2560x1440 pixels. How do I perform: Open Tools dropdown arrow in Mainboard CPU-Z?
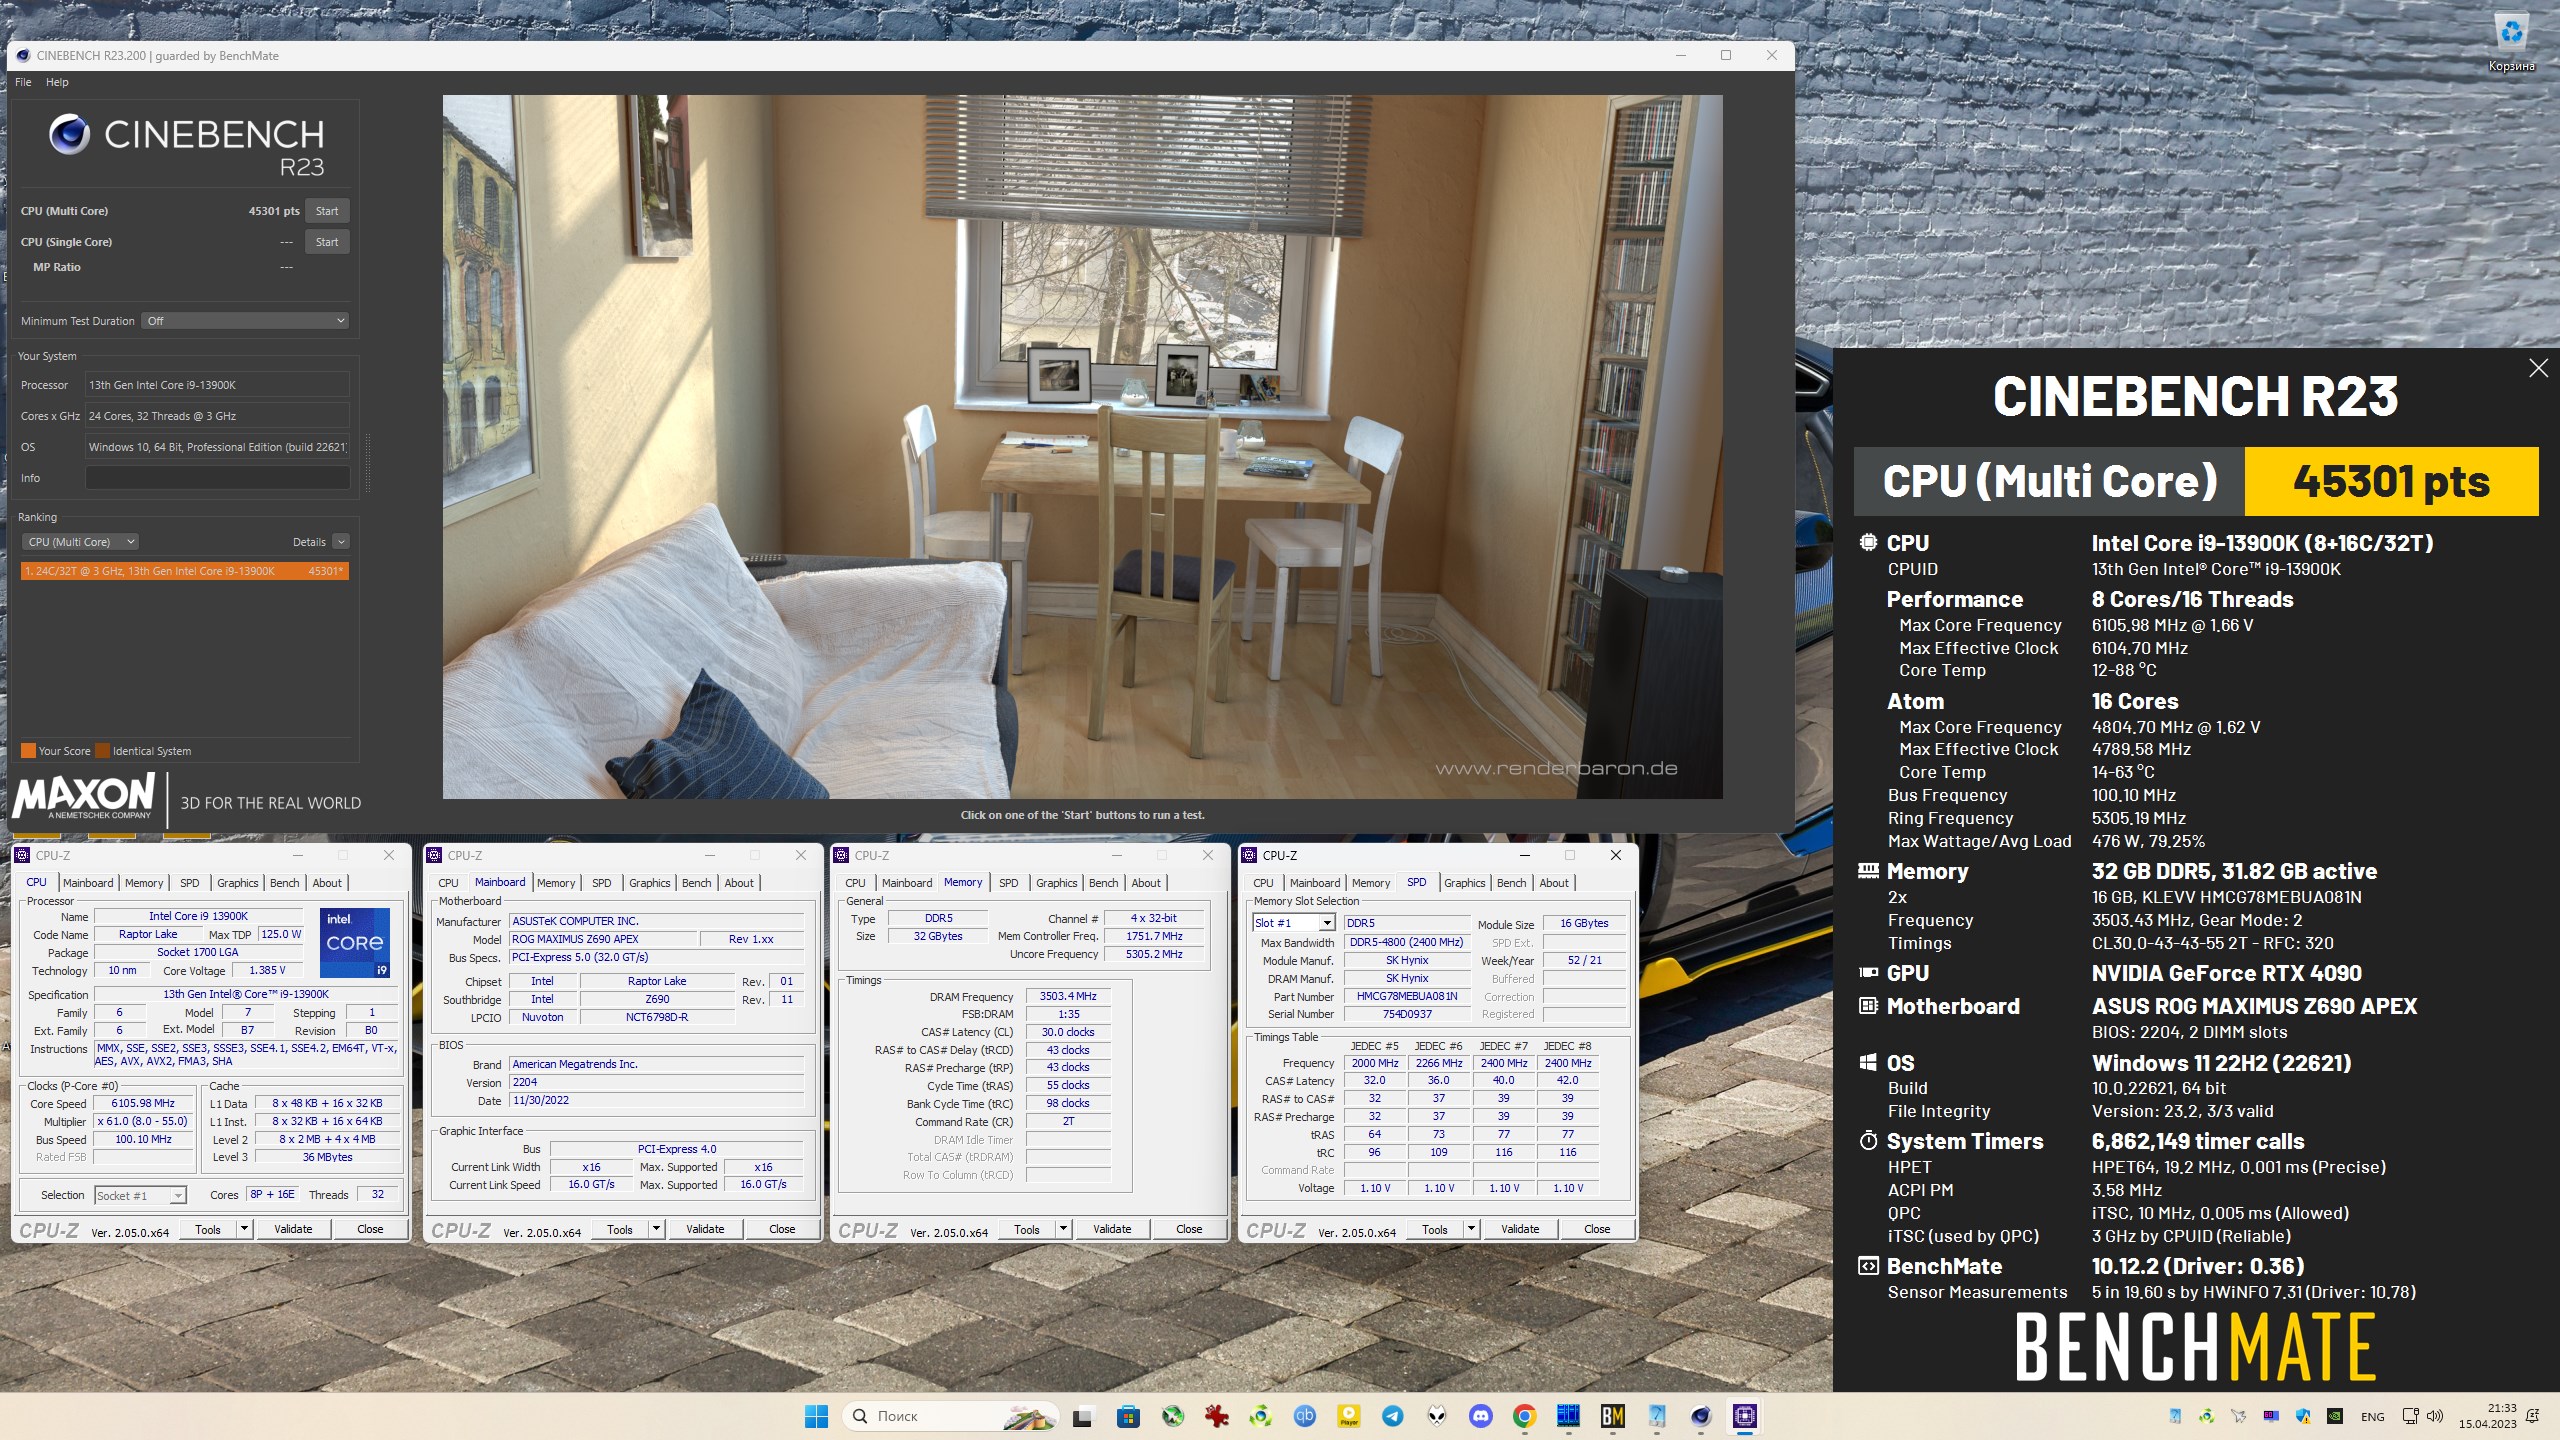click(656, 1229)
